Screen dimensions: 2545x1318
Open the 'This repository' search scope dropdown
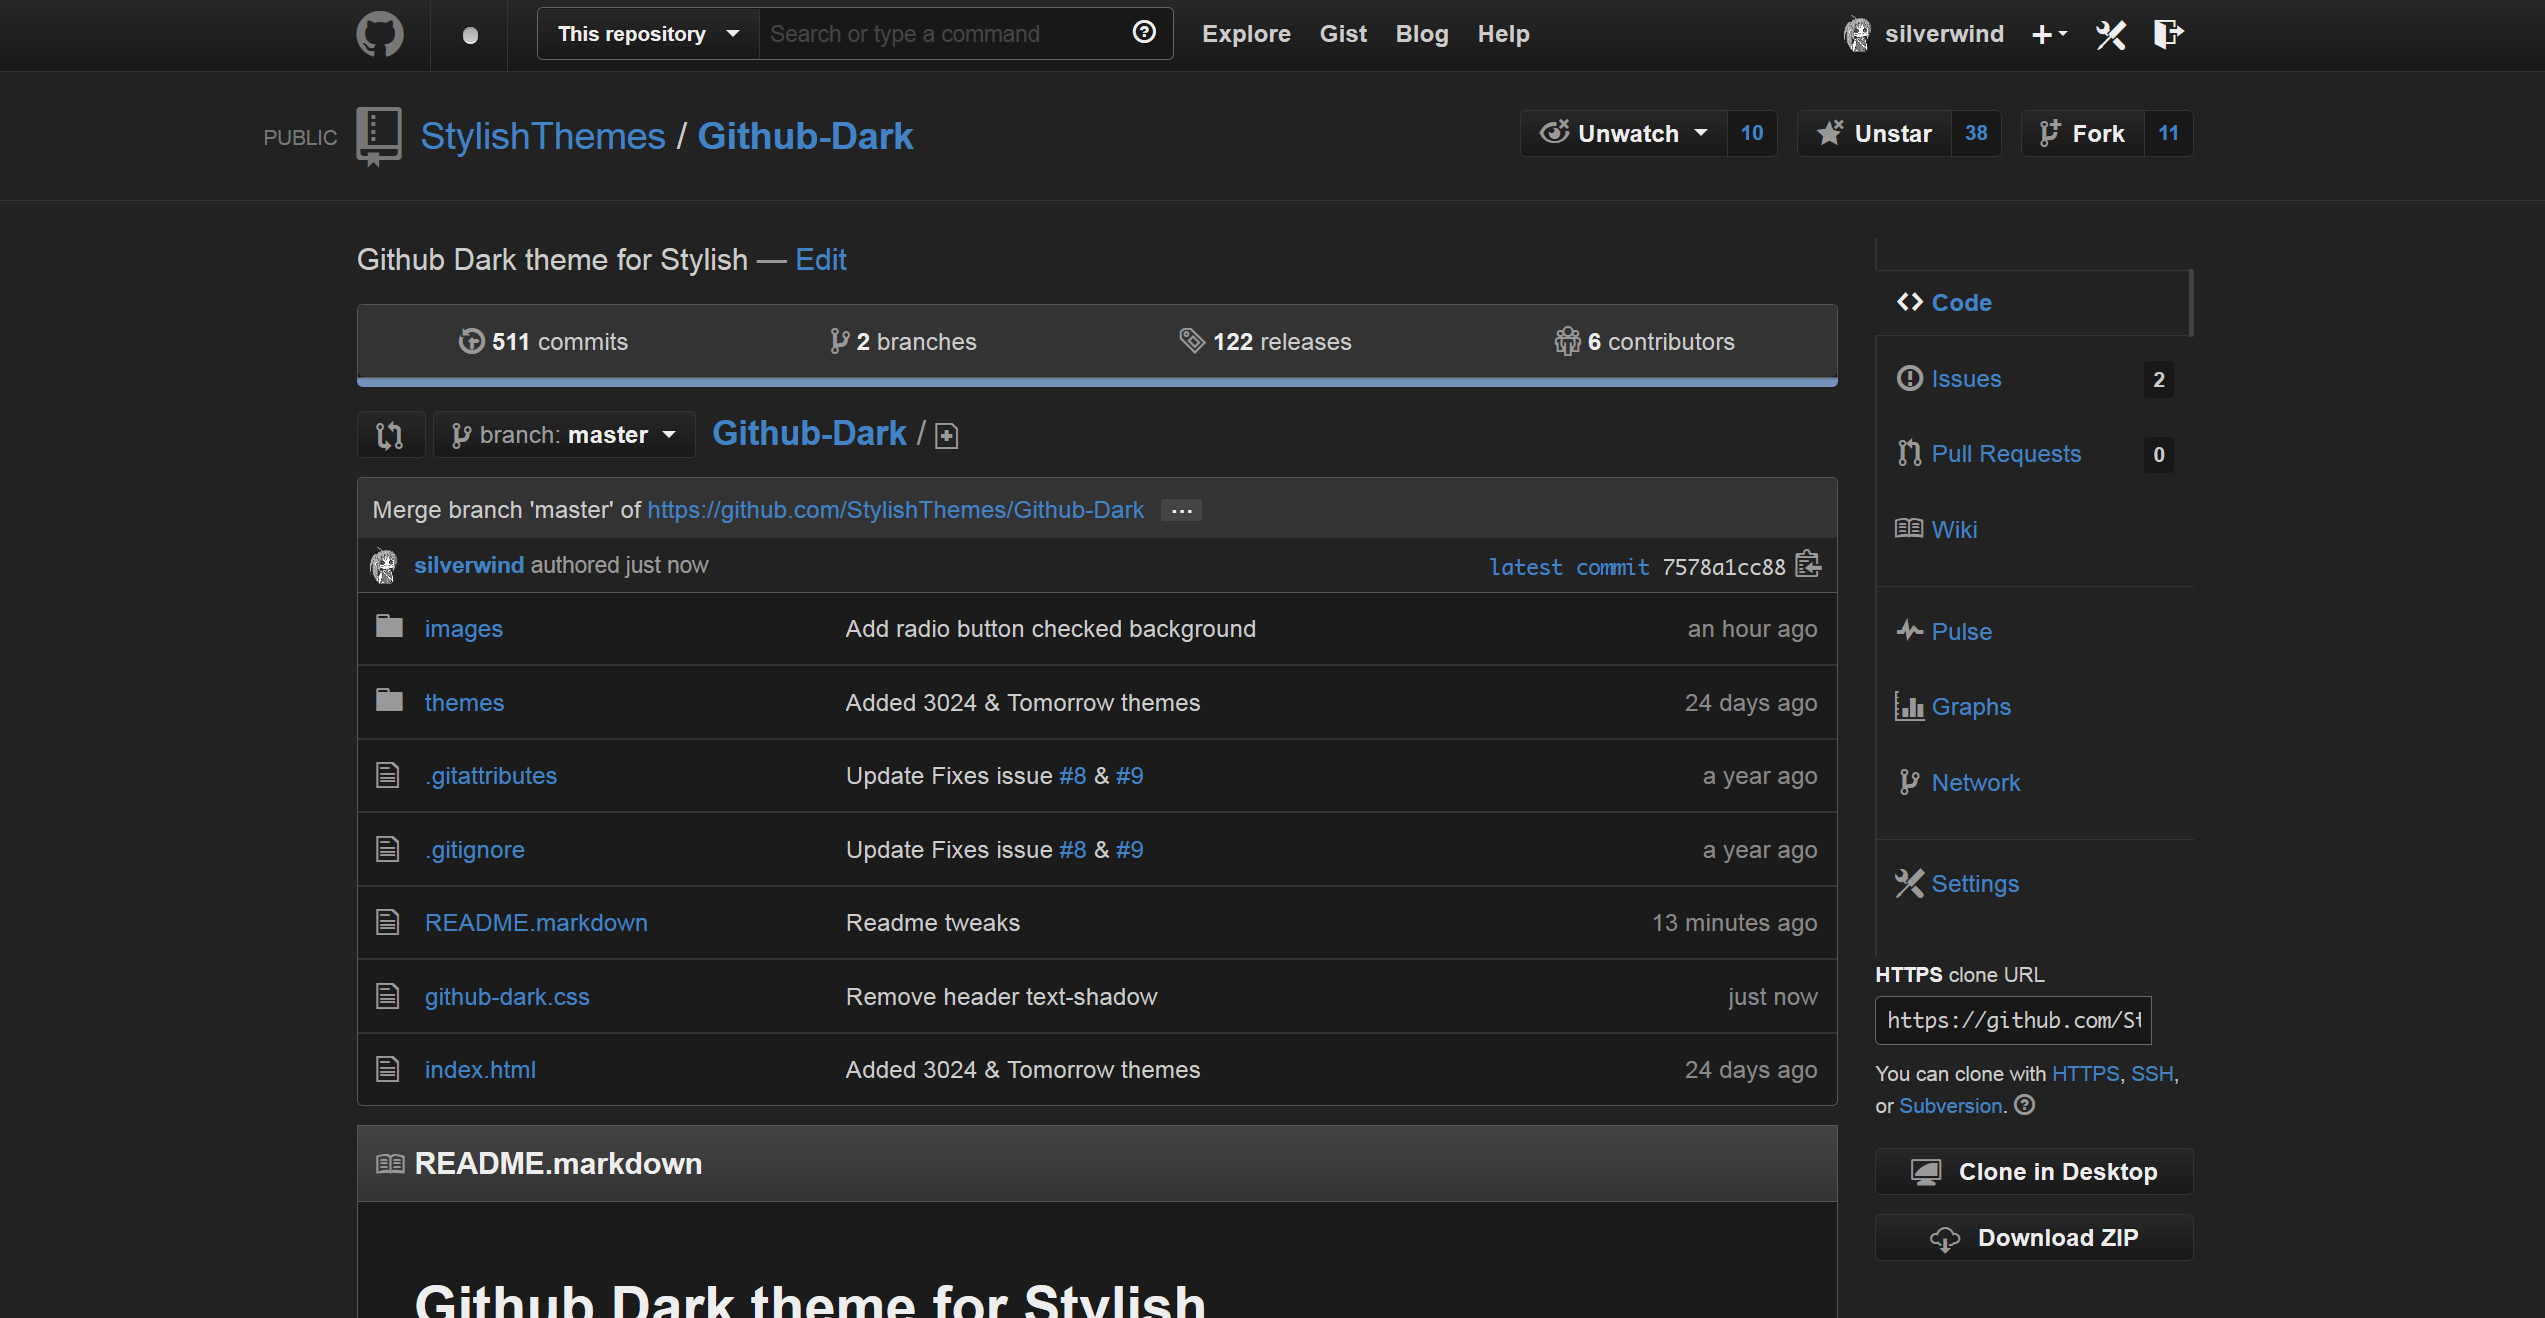[x=648, y=34]
